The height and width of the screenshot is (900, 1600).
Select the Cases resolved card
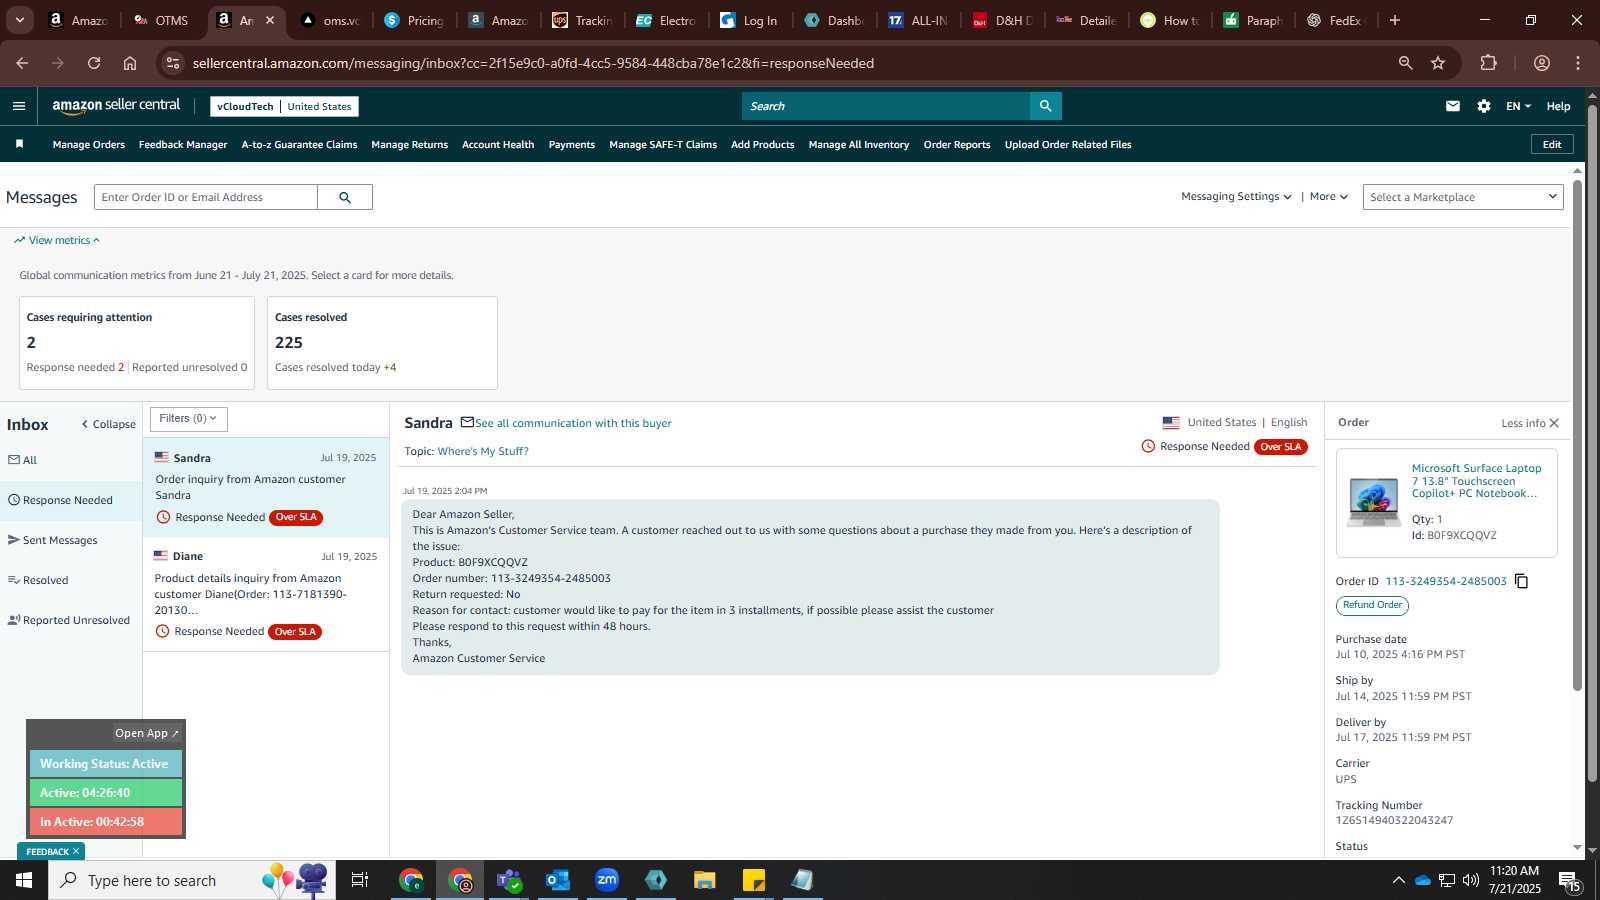(382, 343)
